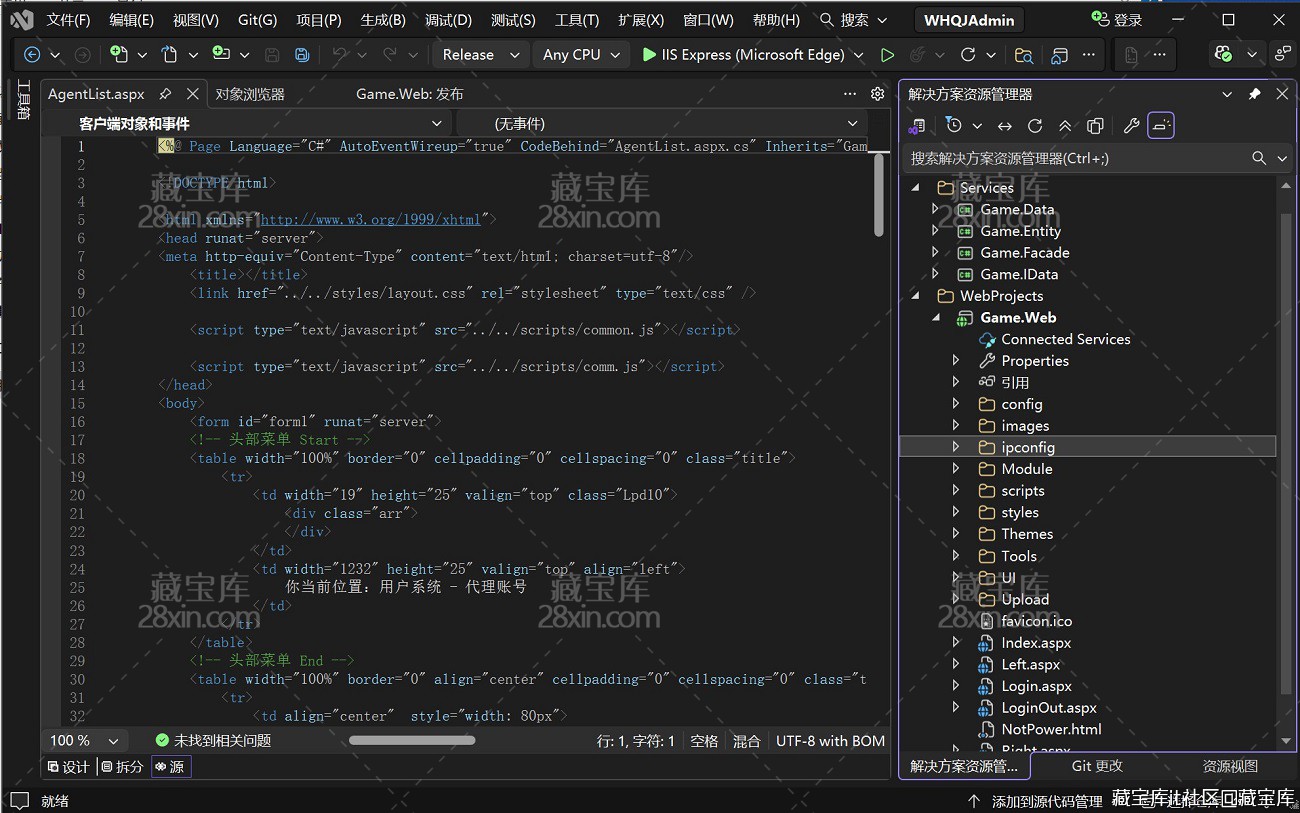Screen dimensions: 1300x813
Task: Toggle the Preview Selected Items button
Action: tap(1161, 126)
